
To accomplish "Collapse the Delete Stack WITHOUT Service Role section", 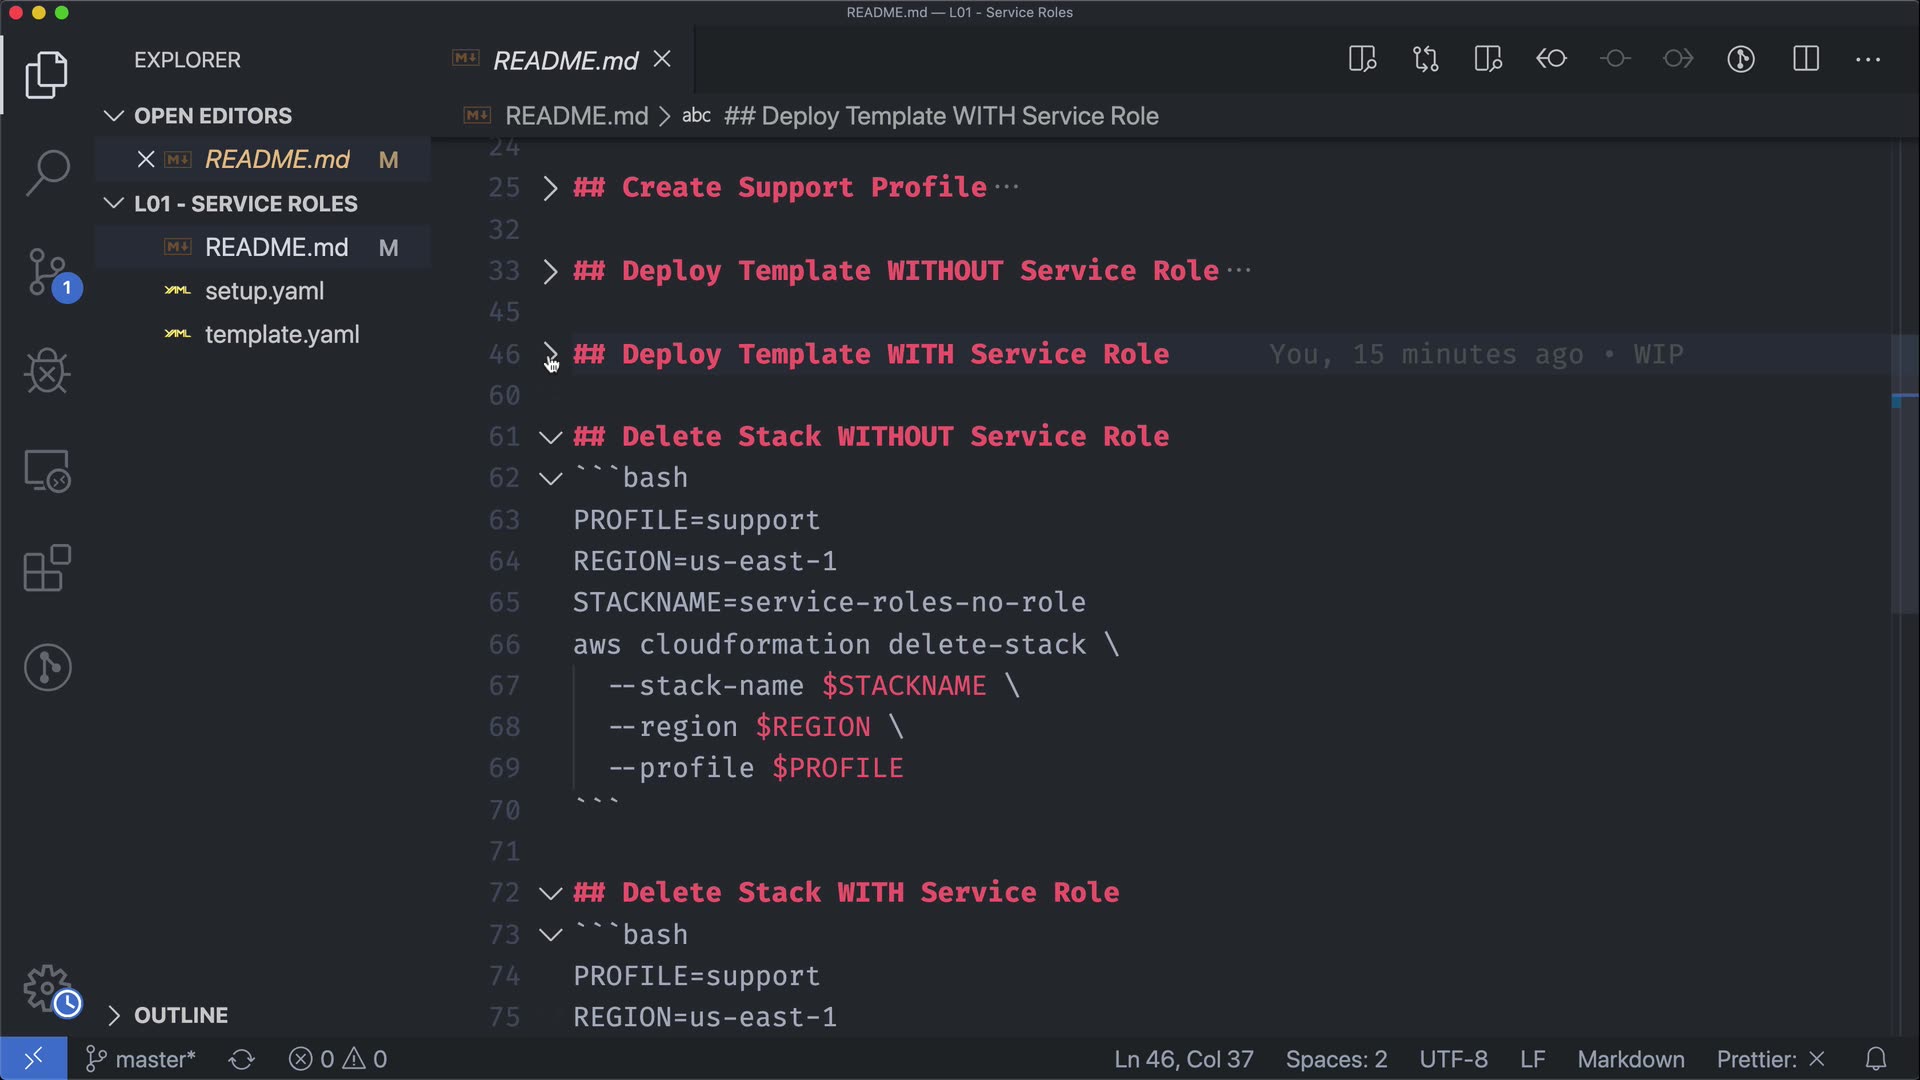I will tap(550, 437).
